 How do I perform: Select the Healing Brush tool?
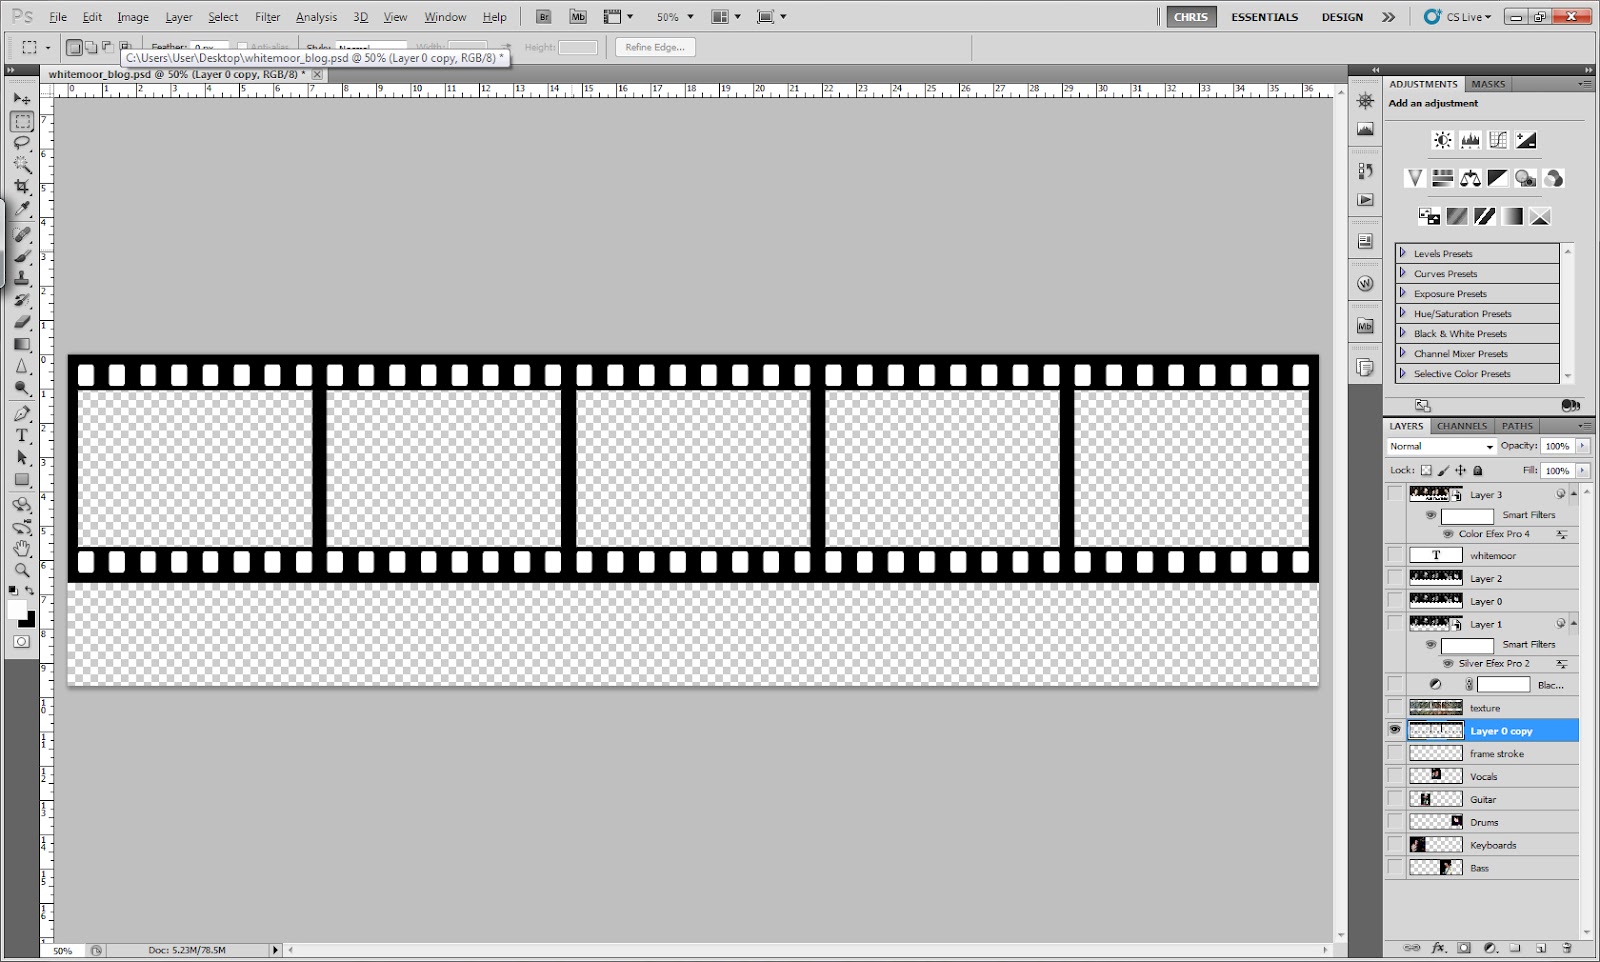tap(22, 231)
